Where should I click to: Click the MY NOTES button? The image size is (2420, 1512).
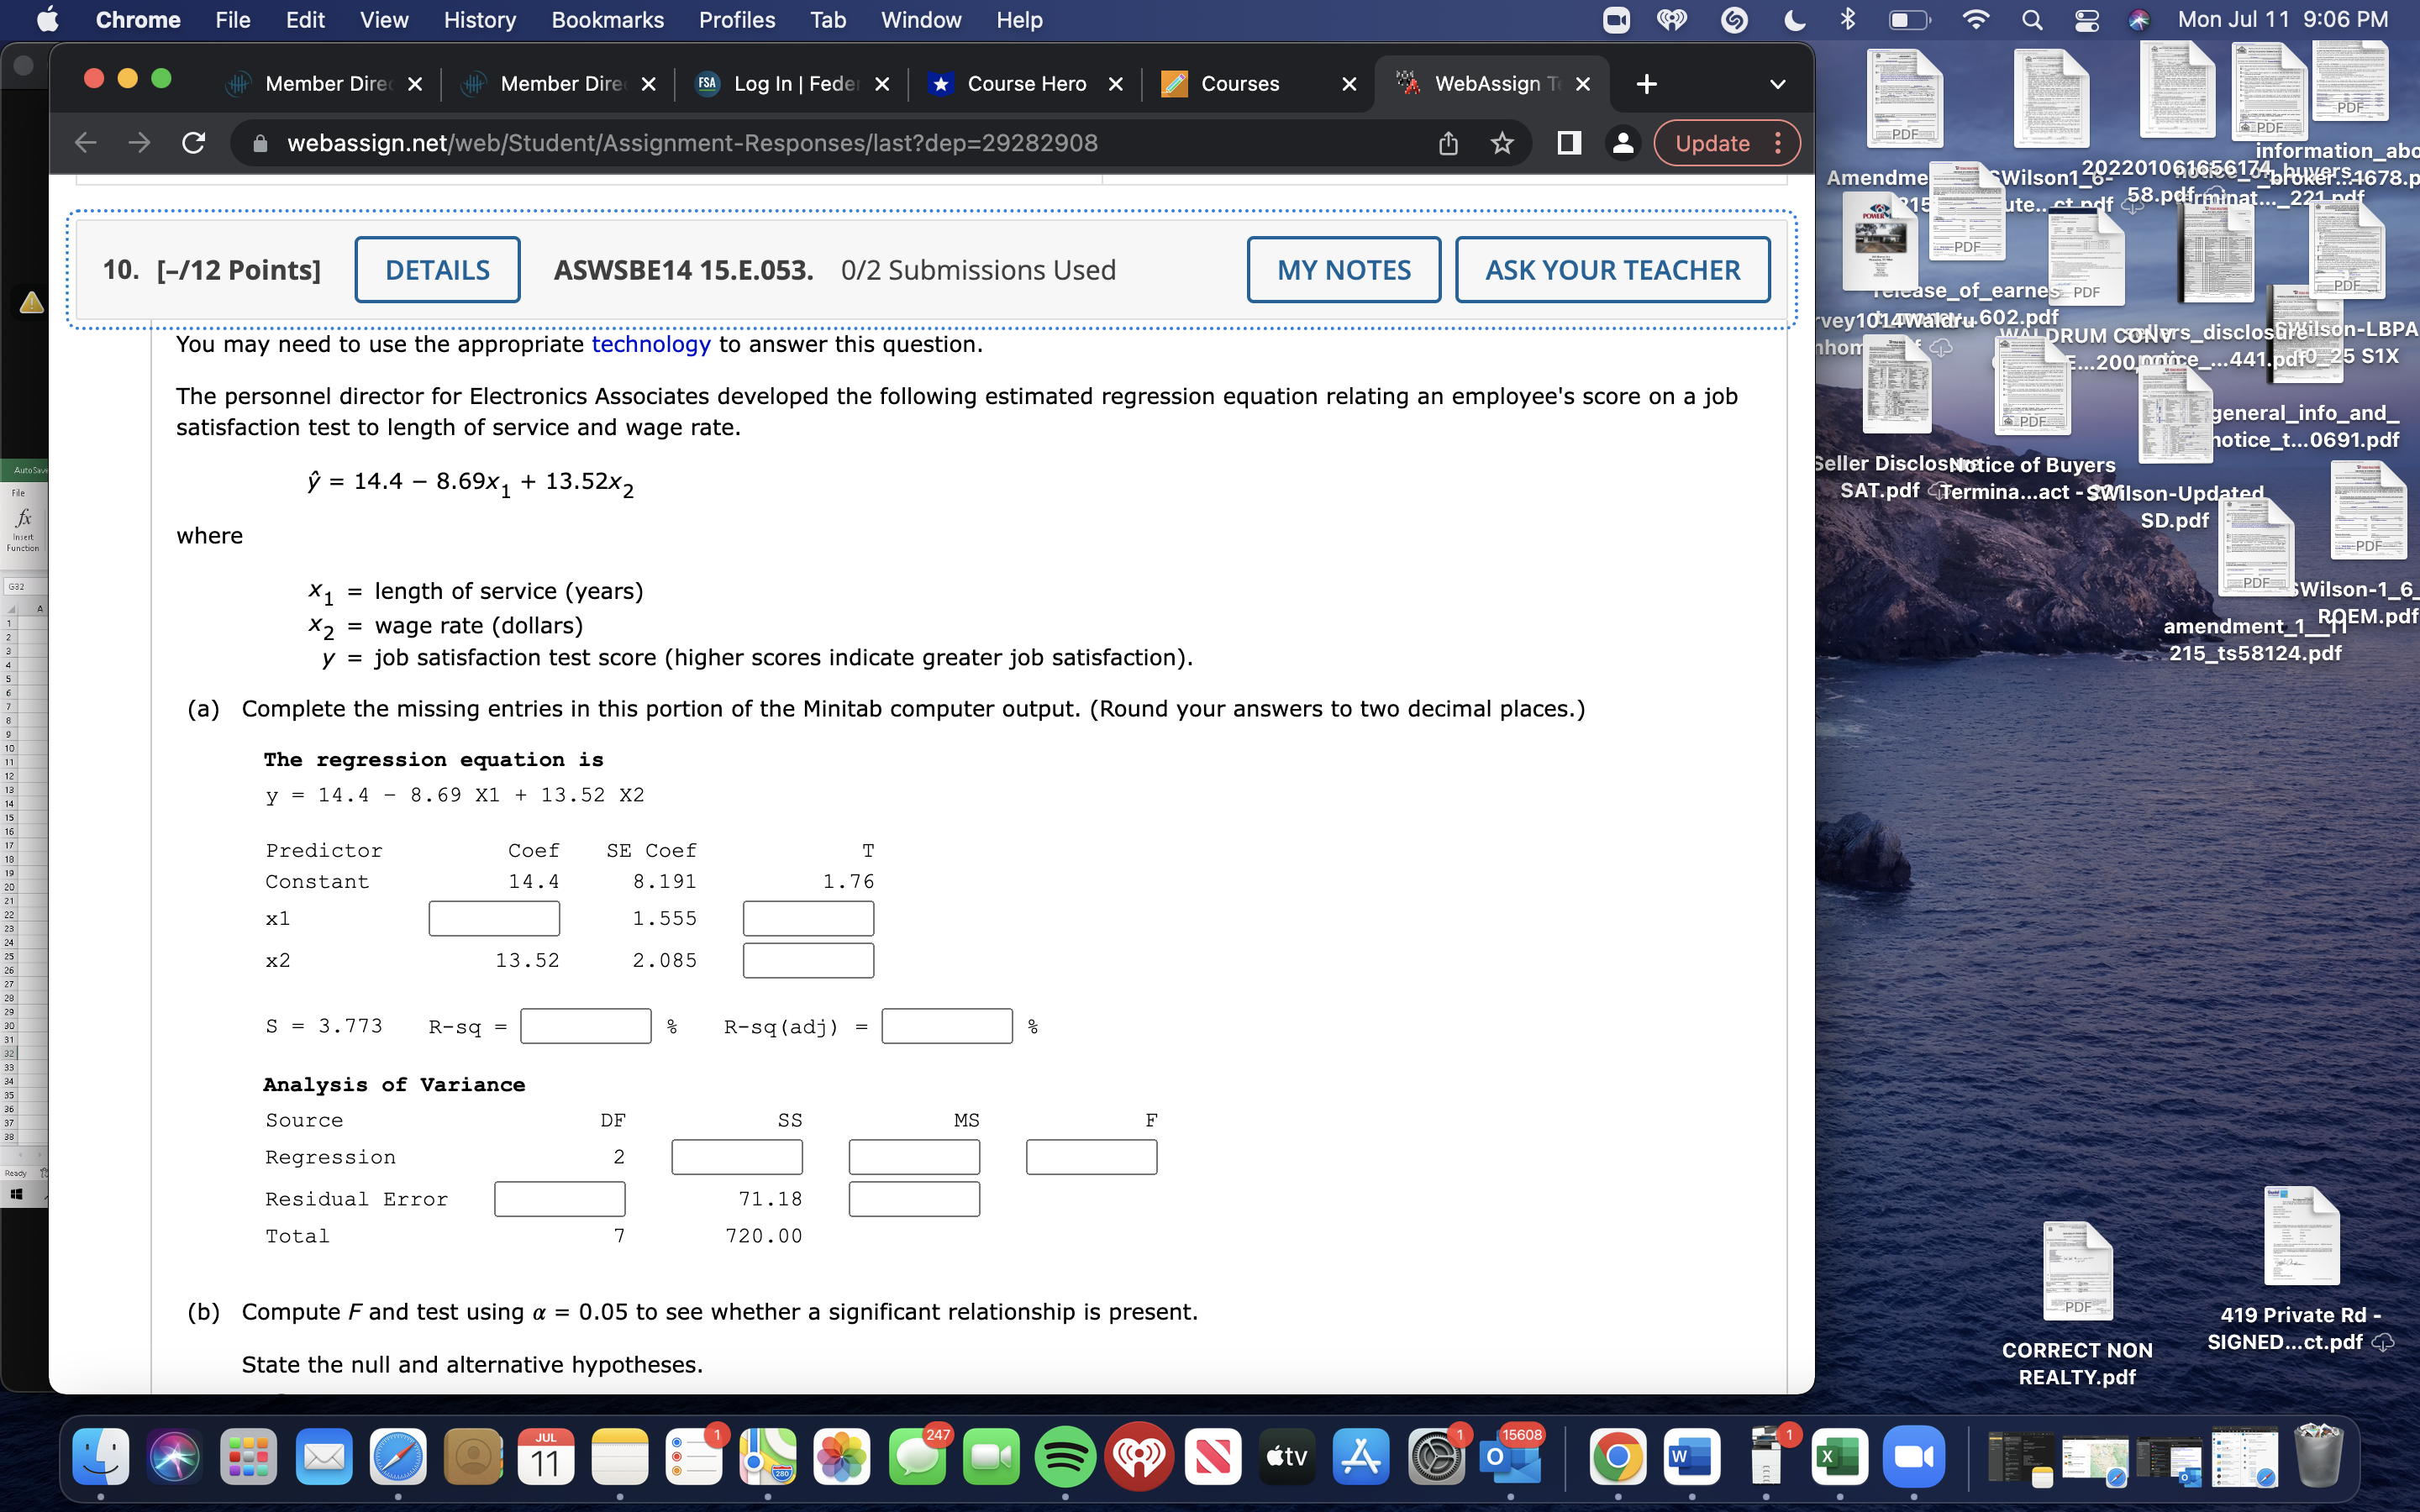tap(1343, 269)
